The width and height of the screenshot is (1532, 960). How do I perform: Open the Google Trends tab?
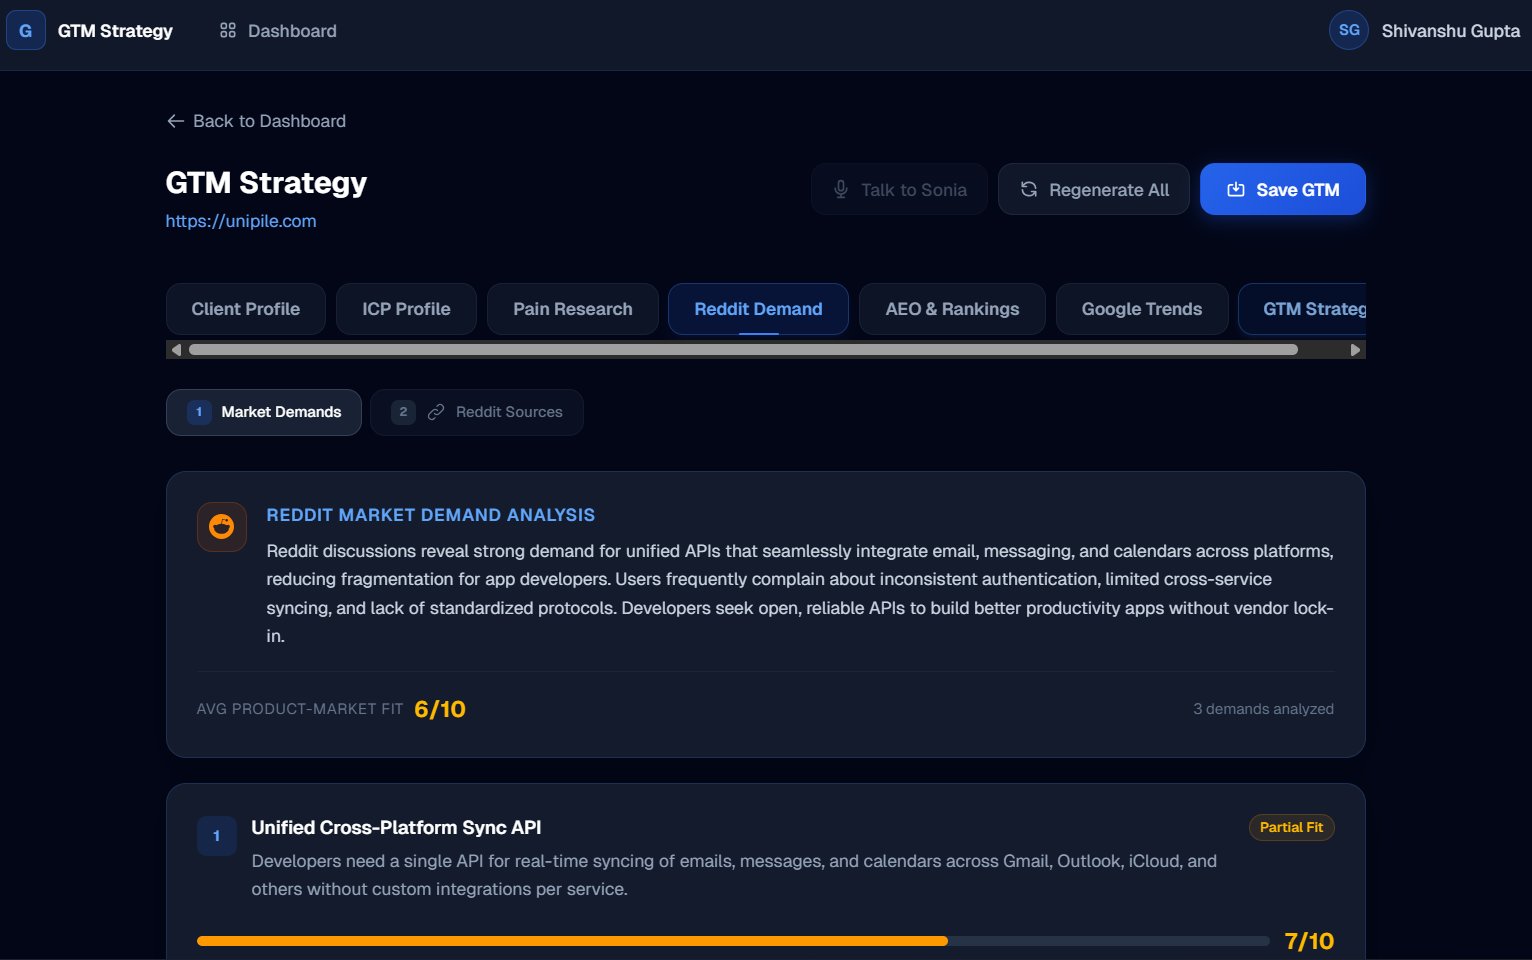click(x=1142, y=309)
